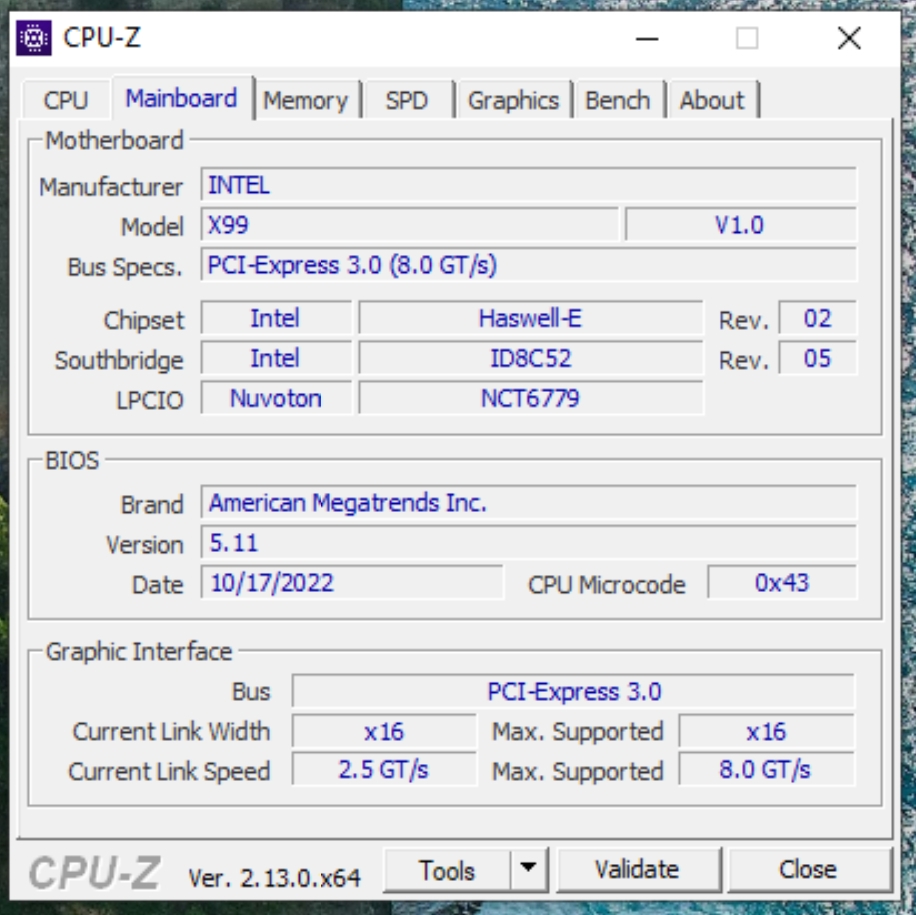Viewport: 916px width, 915px height.
Task: Click the Close button at bottom
Action: pyautogui.click(x=808, y=870)
